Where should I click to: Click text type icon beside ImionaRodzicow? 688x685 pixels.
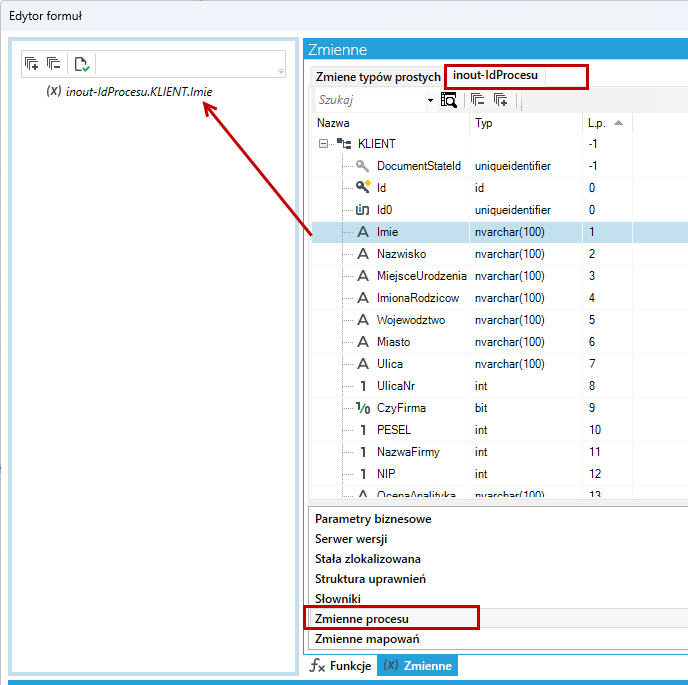point(363,298)
